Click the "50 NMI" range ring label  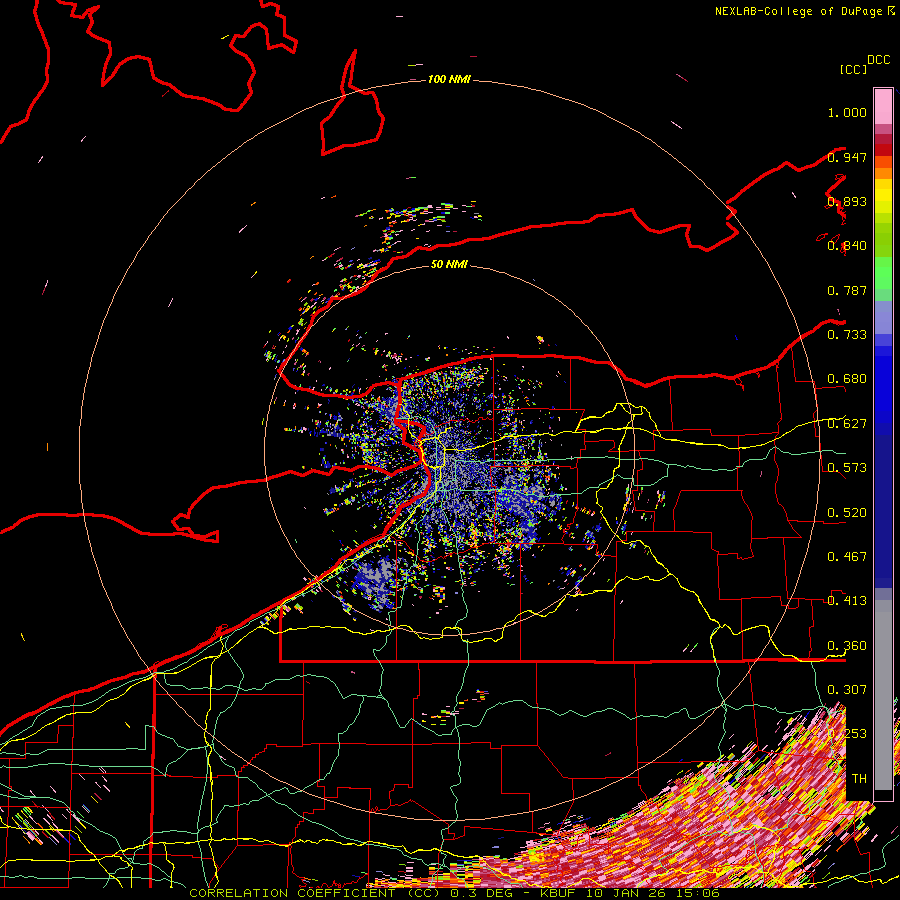tap(449, 264)
